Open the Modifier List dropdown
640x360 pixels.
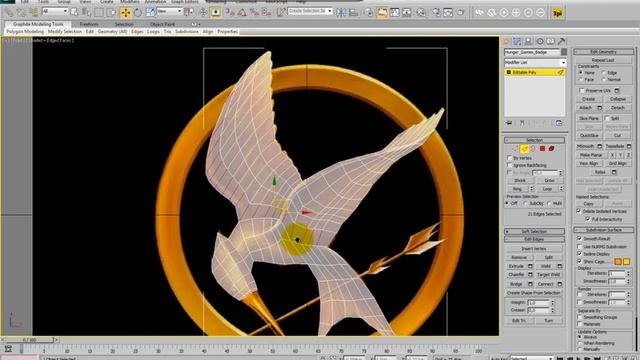tap(535, 62)
